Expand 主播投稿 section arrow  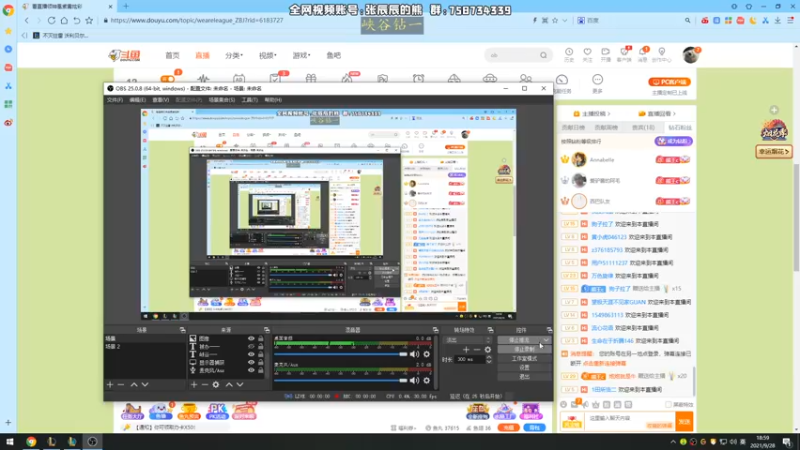point(609,114)
